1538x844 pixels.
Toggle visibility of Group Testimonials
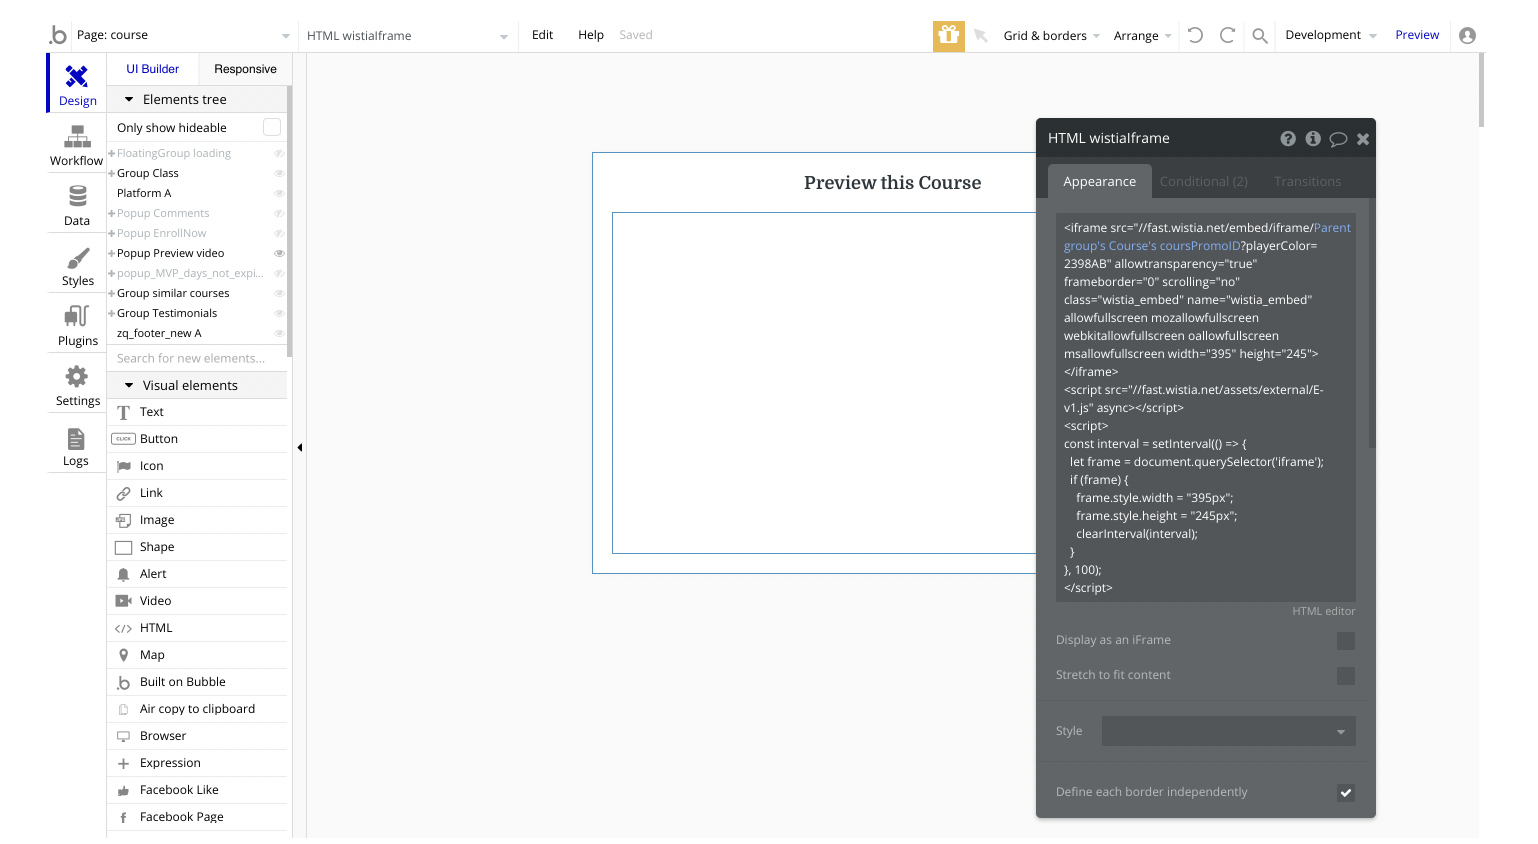pos(279,313)
